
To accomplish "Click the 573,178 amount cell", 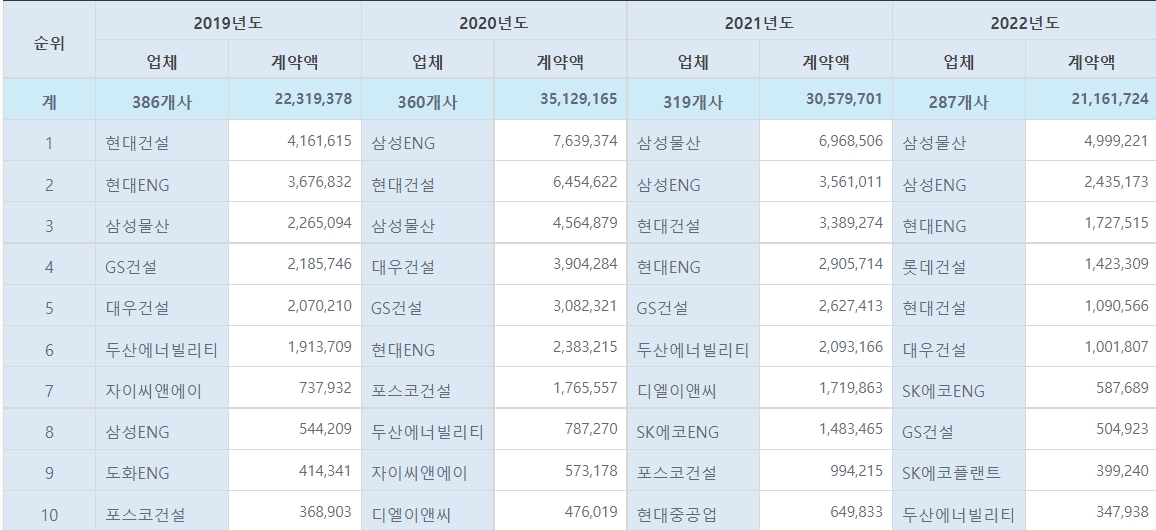I will tap(560, 470).
